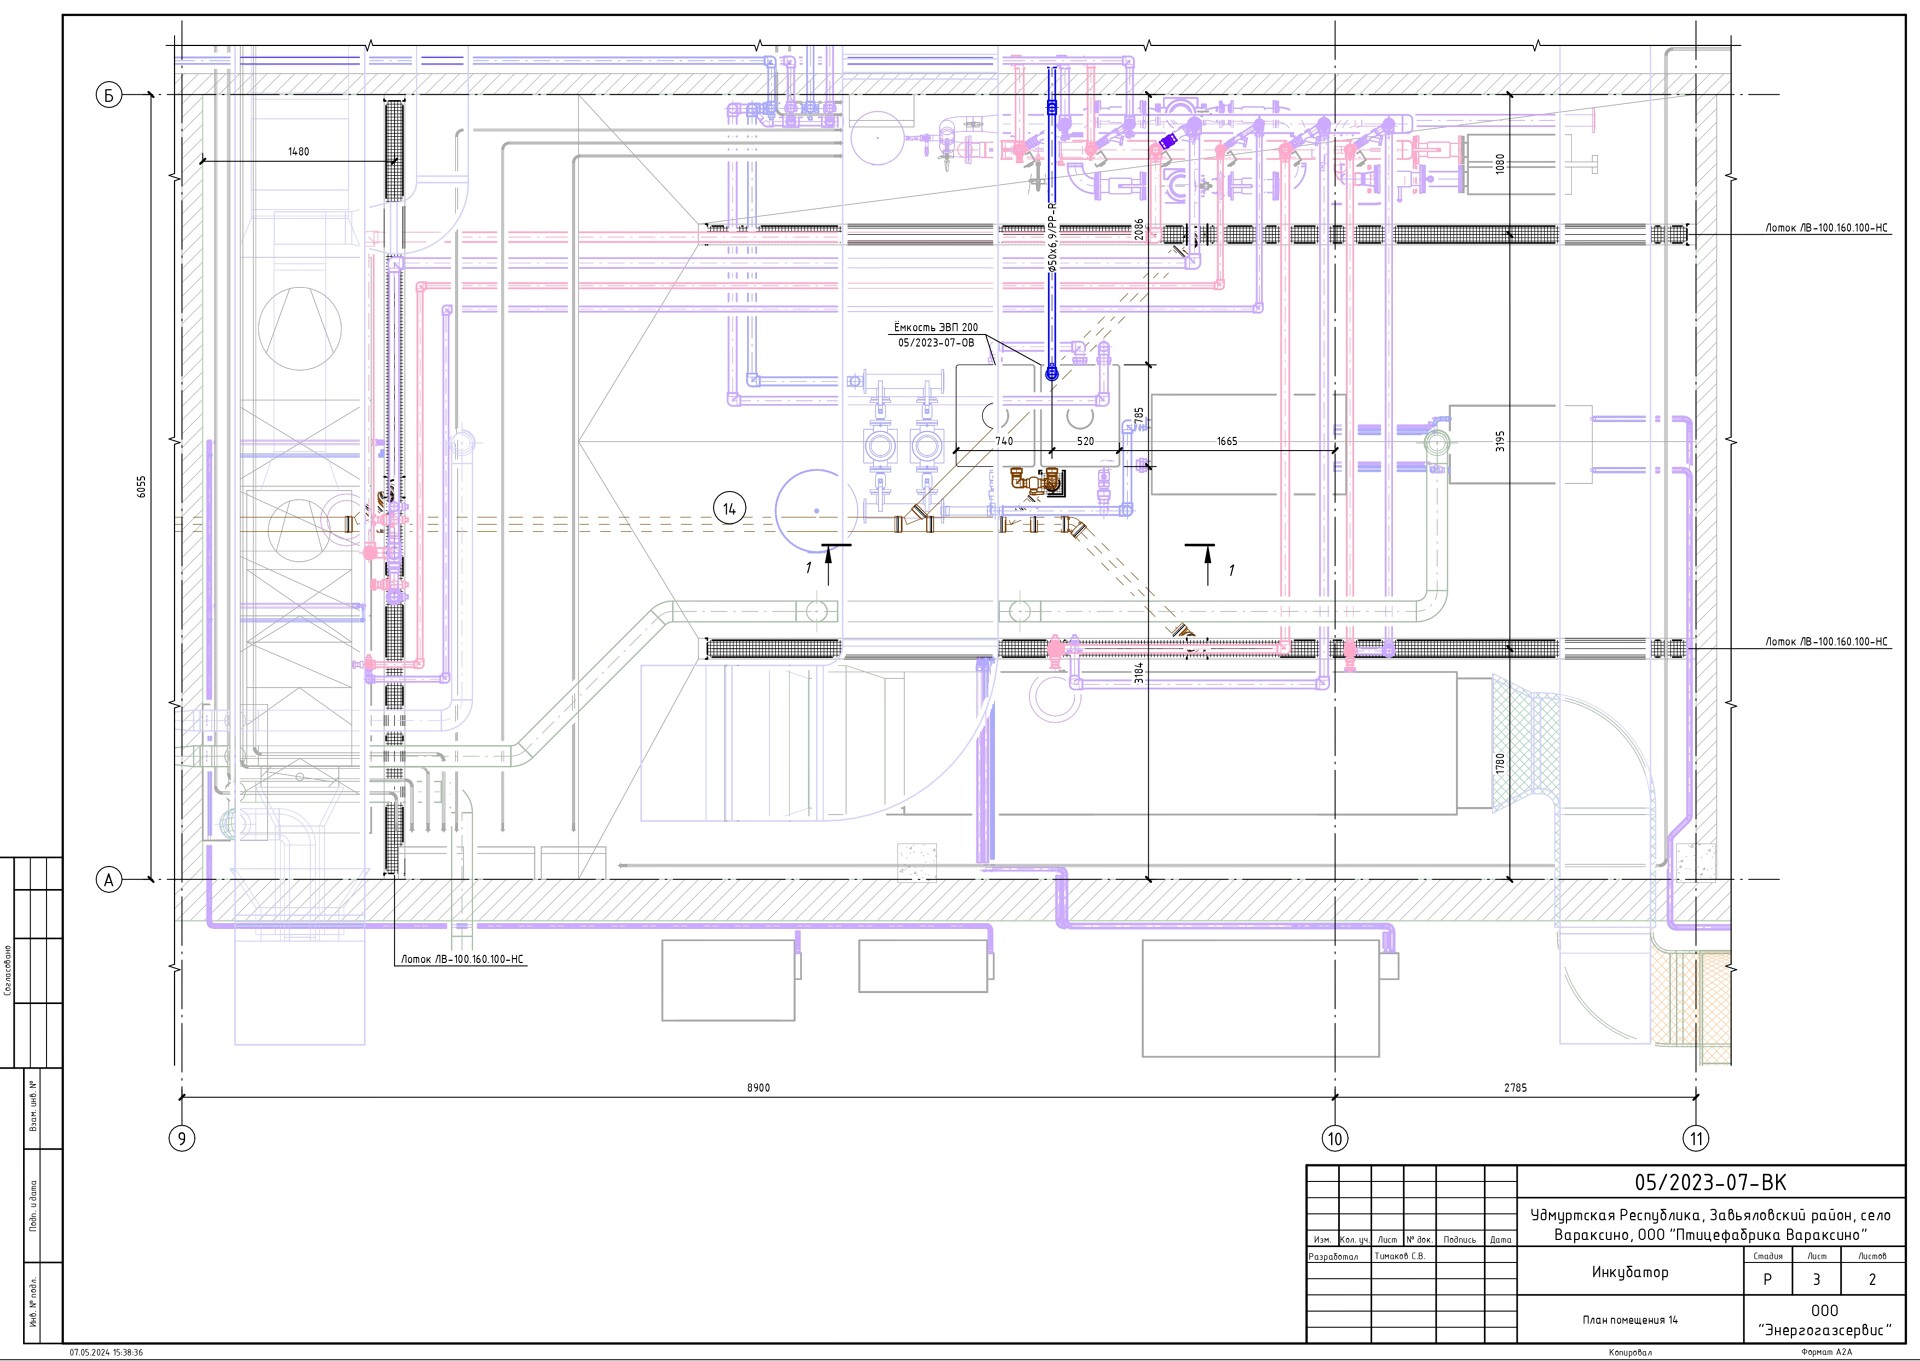
Task: Click the 6055 vertical dimension
Action: (x=141, y=486)
